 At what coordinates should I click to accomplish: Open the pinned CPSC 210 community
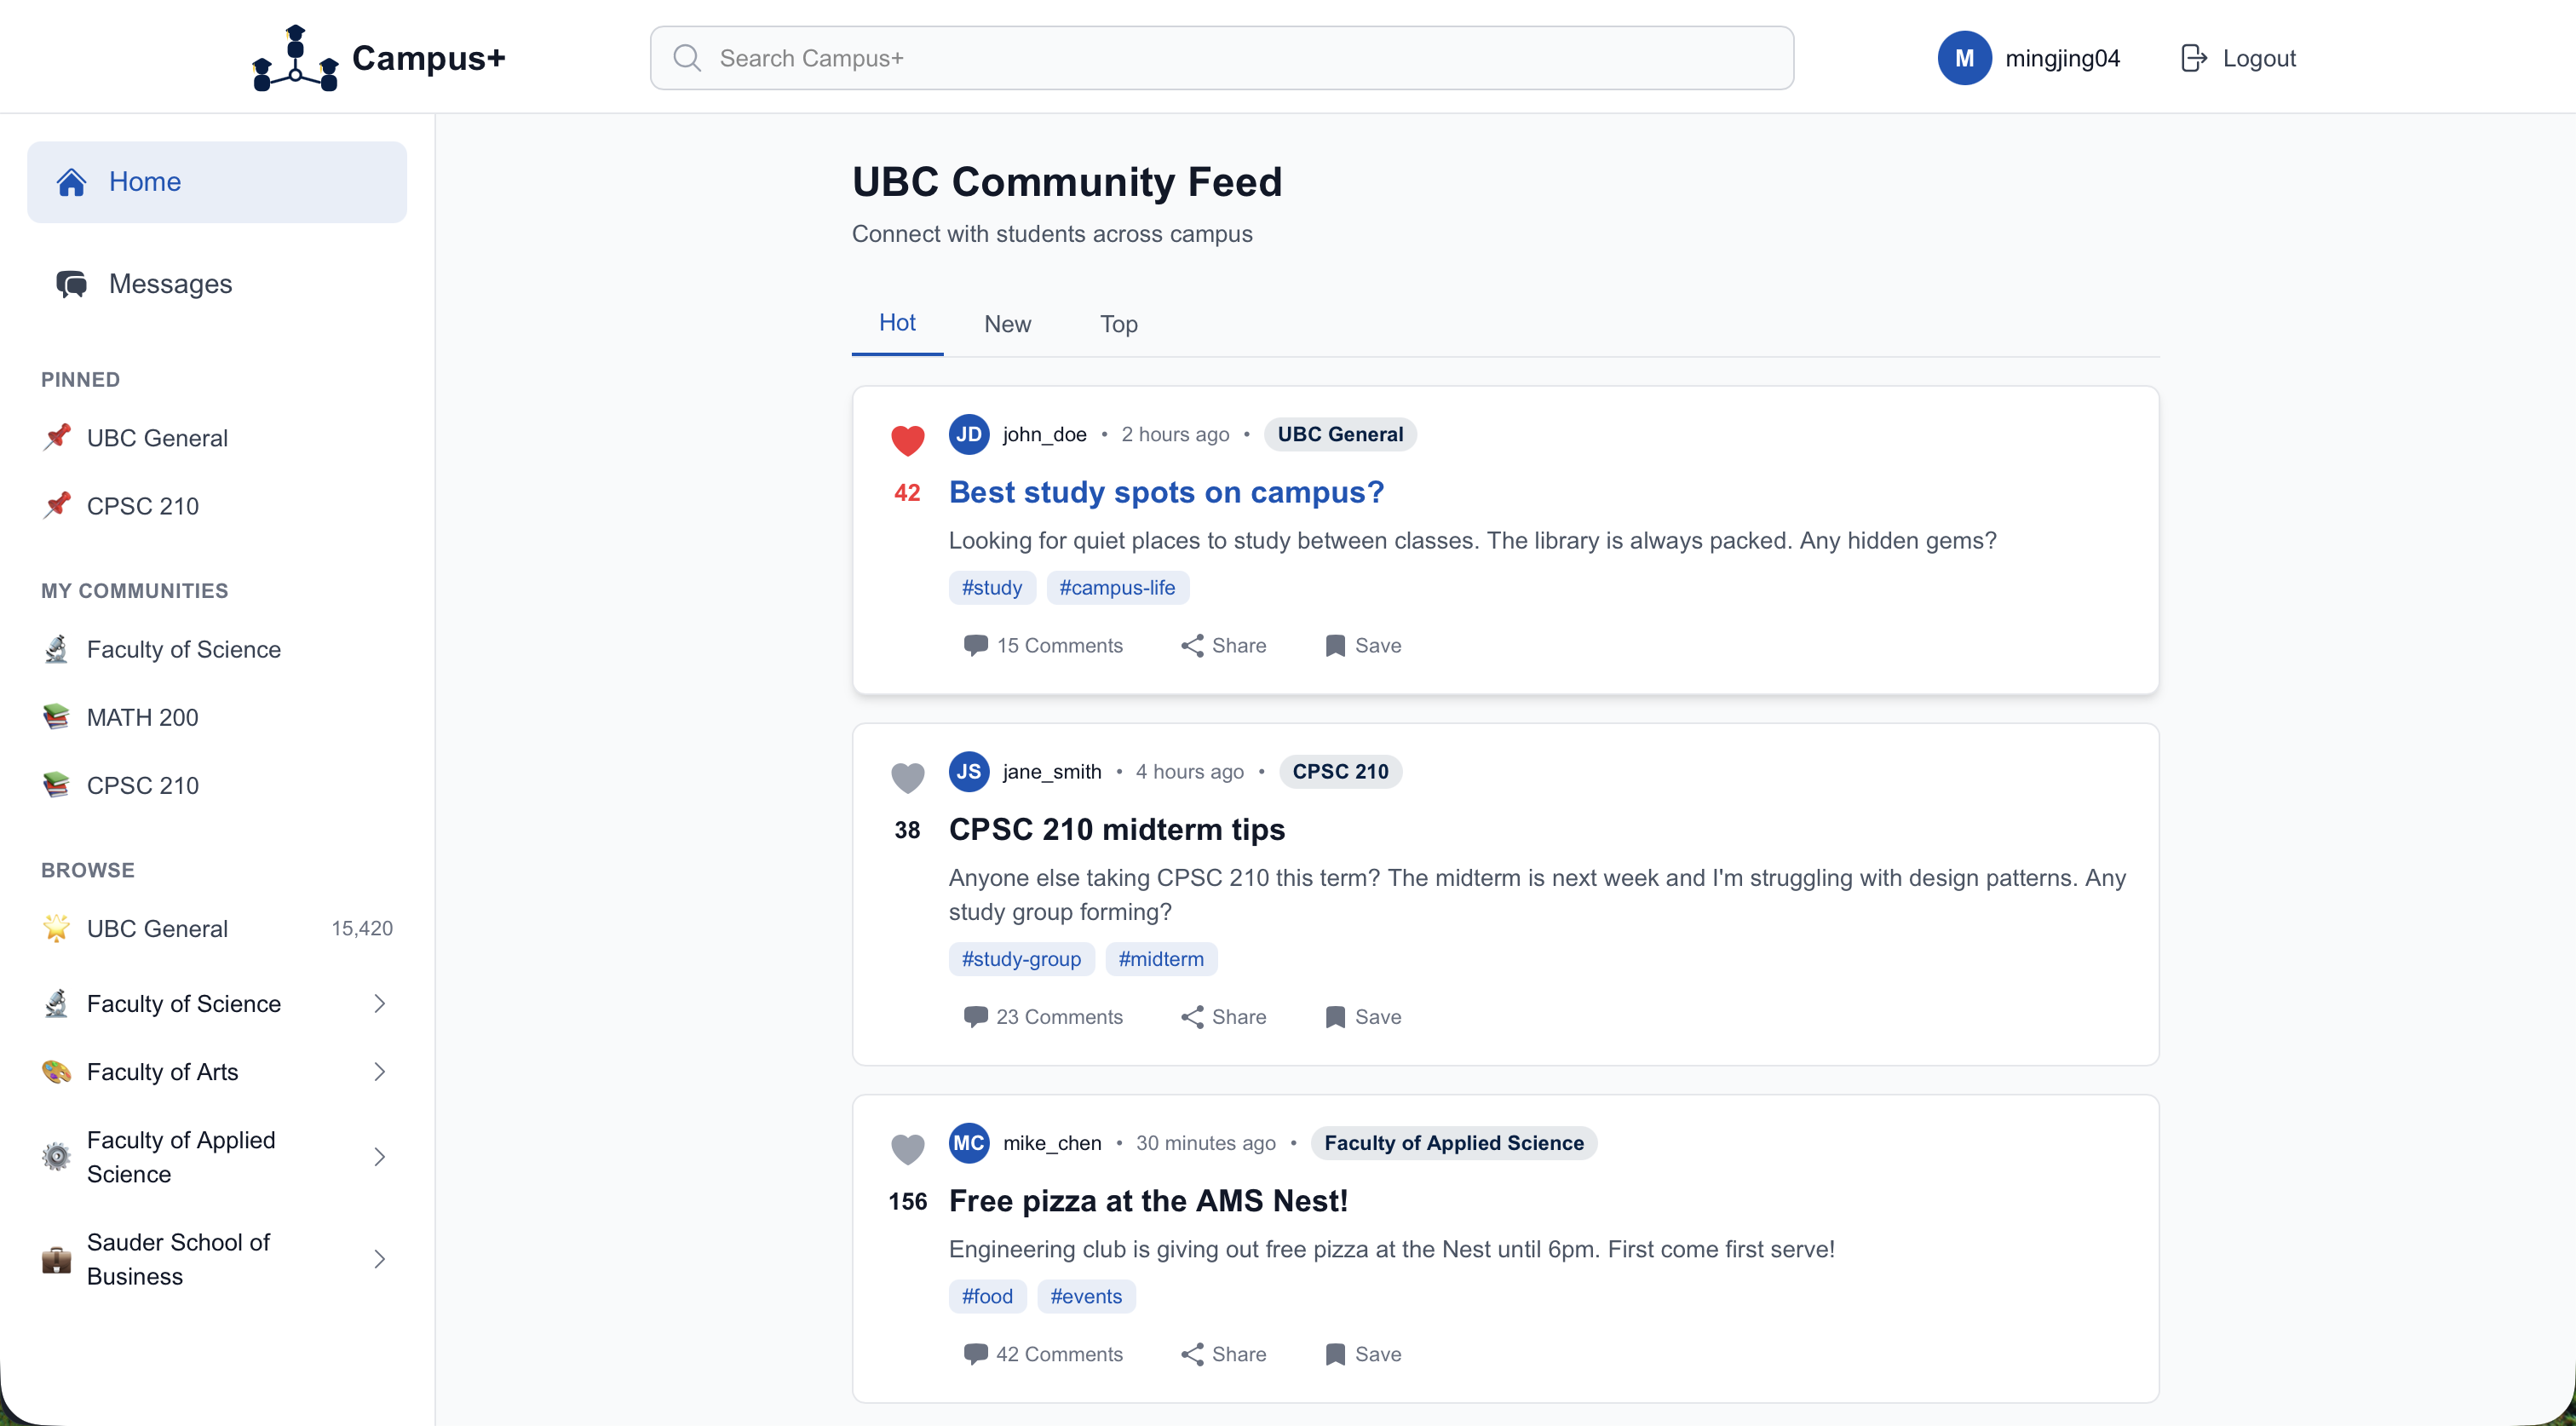(x=143, y=506)
